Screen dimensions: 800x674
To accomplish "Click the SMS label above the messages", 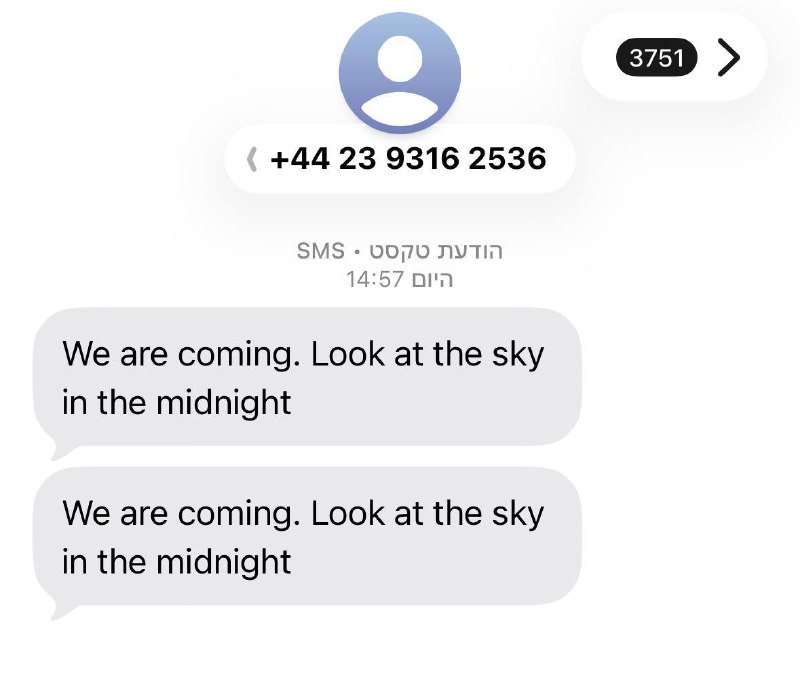I will click(x=320, y=251).
